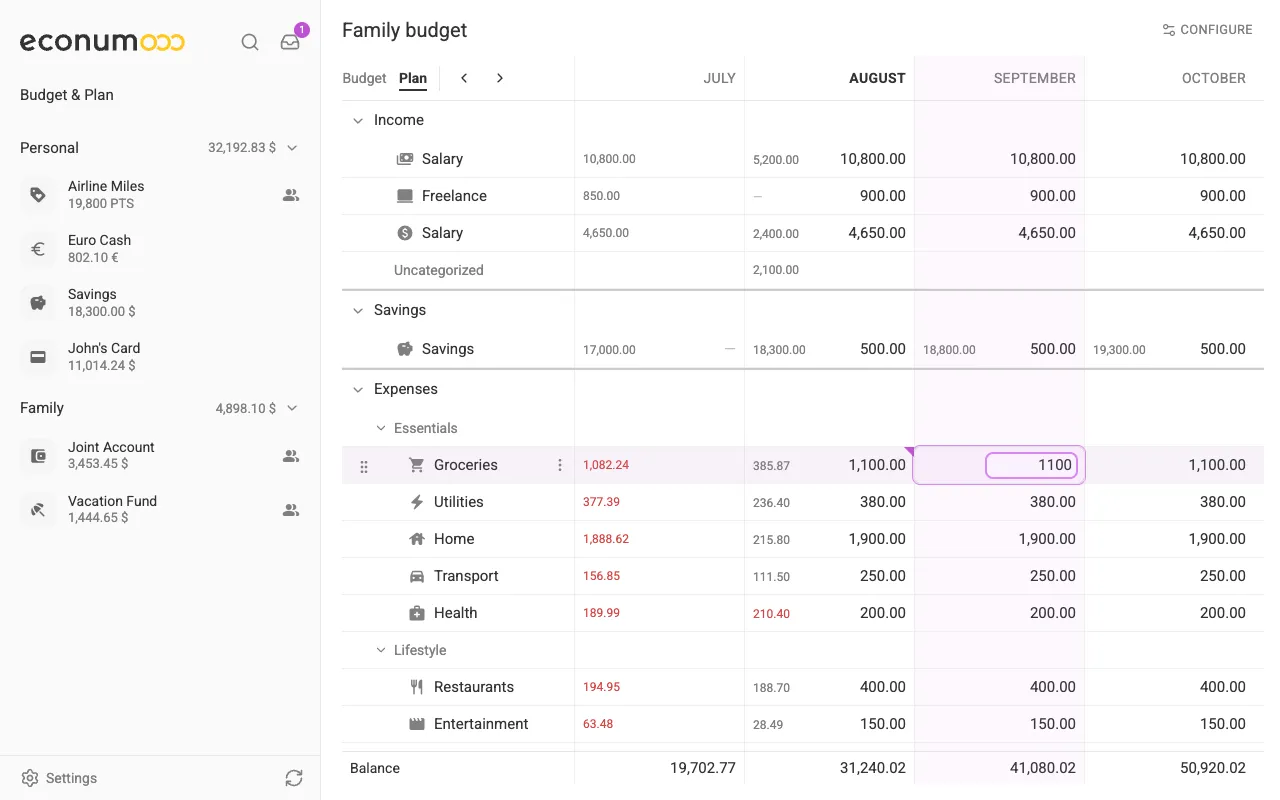Open the CONFIGURE options
The width and height of the screenshot is (1280, 800).
[1207, 30]
